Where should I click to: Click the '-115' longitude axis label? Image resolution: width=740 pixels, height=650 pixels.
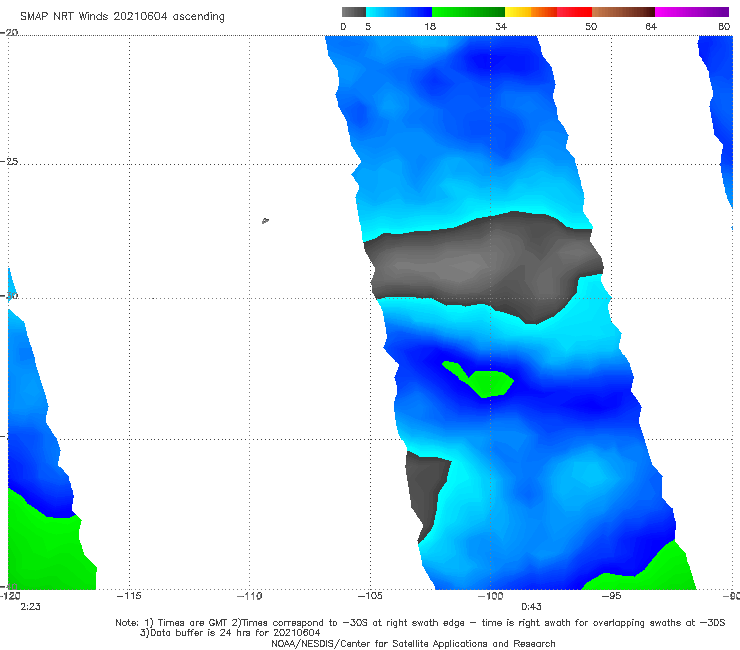pos(129,596)
